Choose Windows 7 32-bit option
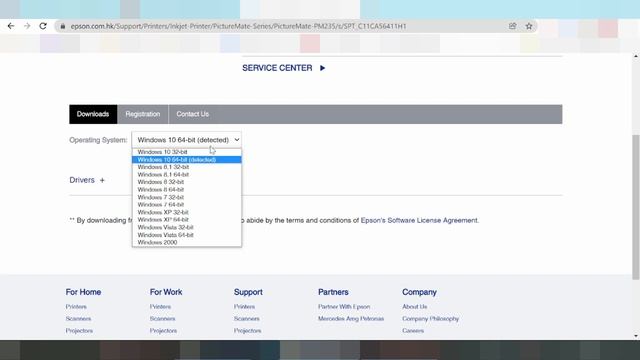This screenshot has height=360, width=640. pos(187,197)
